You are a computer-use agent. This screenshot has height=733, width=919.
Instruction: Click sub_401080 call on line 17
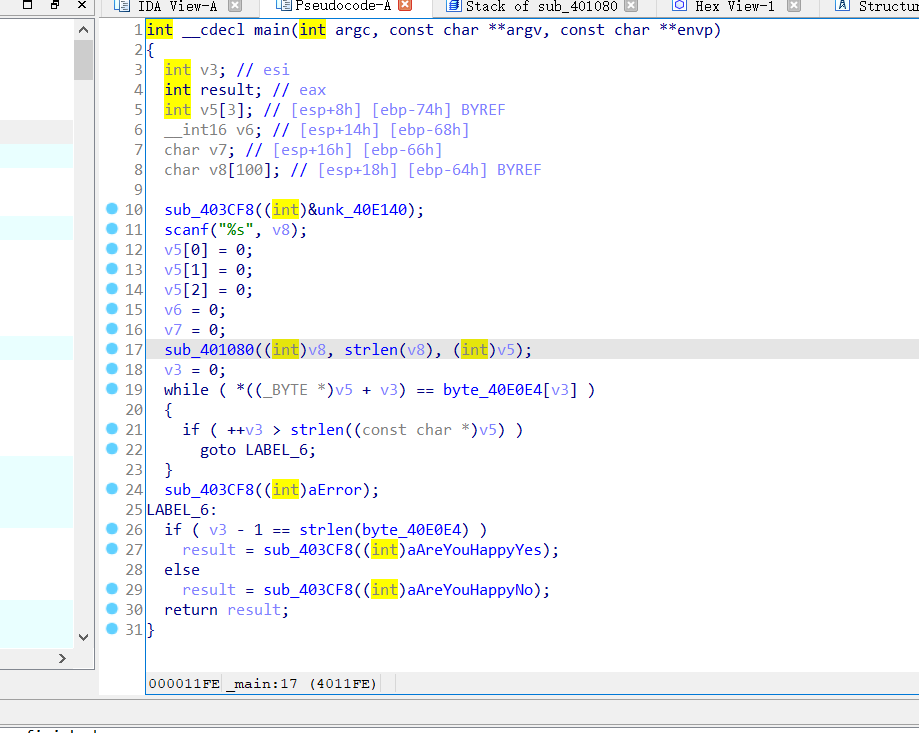click(x=209, y=350)
